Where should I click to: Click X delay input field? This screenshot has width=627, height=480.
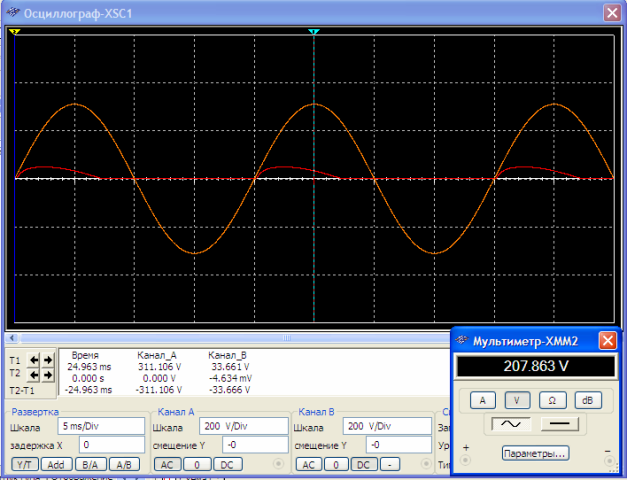coord(112,445)
